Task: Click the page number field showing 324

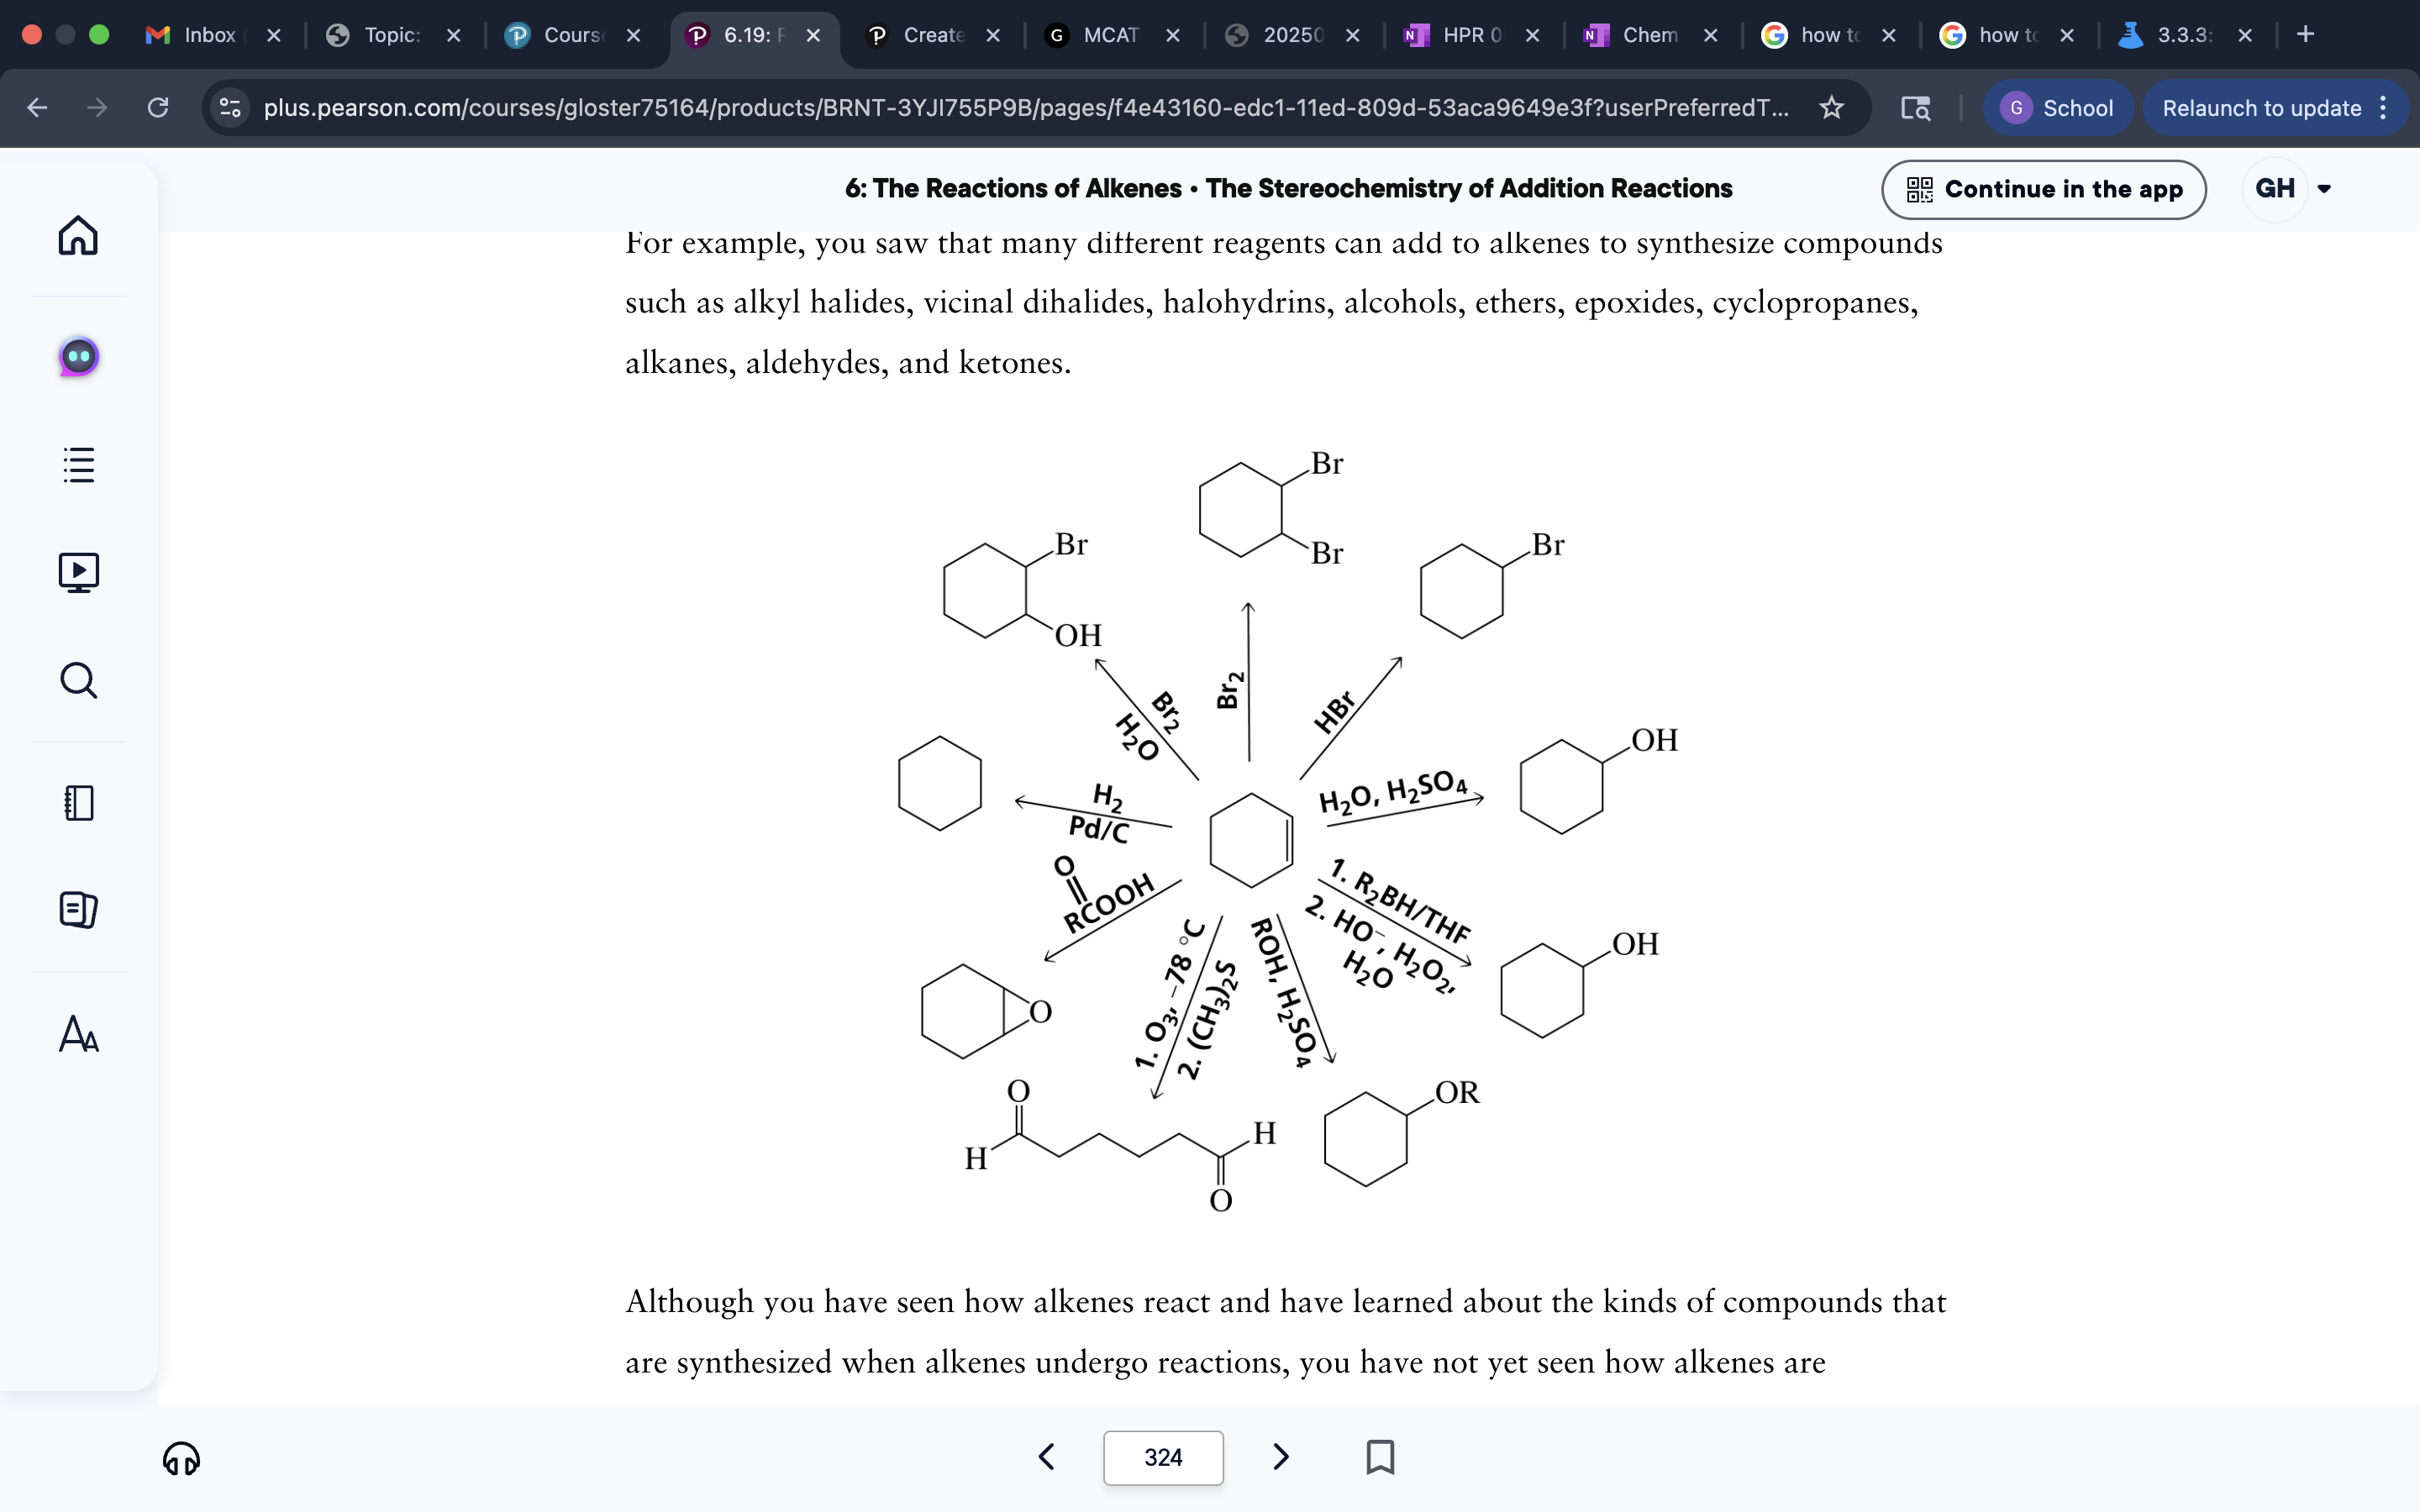Action: coord(1163,1457)
